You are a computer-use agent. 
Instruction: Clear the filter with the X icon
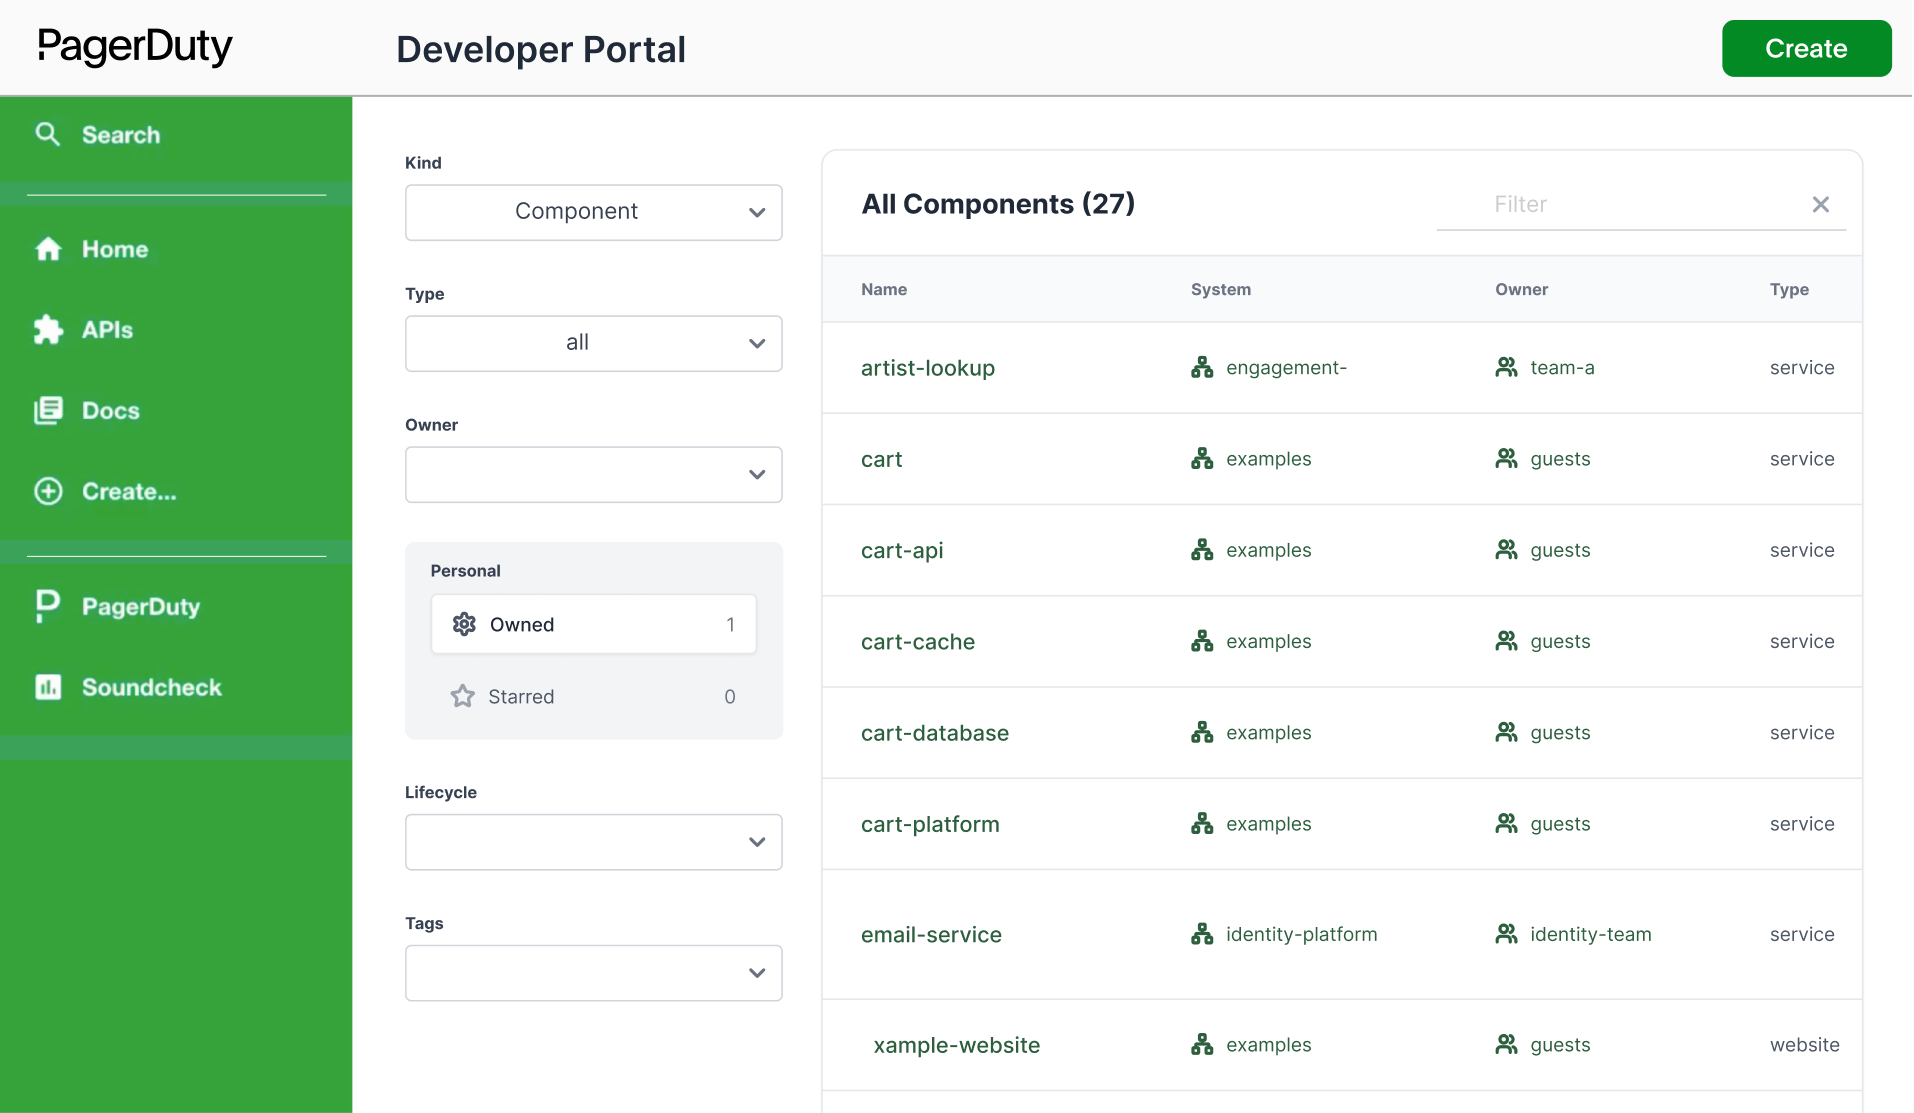pyautogui.click(x=1820, y=204)
